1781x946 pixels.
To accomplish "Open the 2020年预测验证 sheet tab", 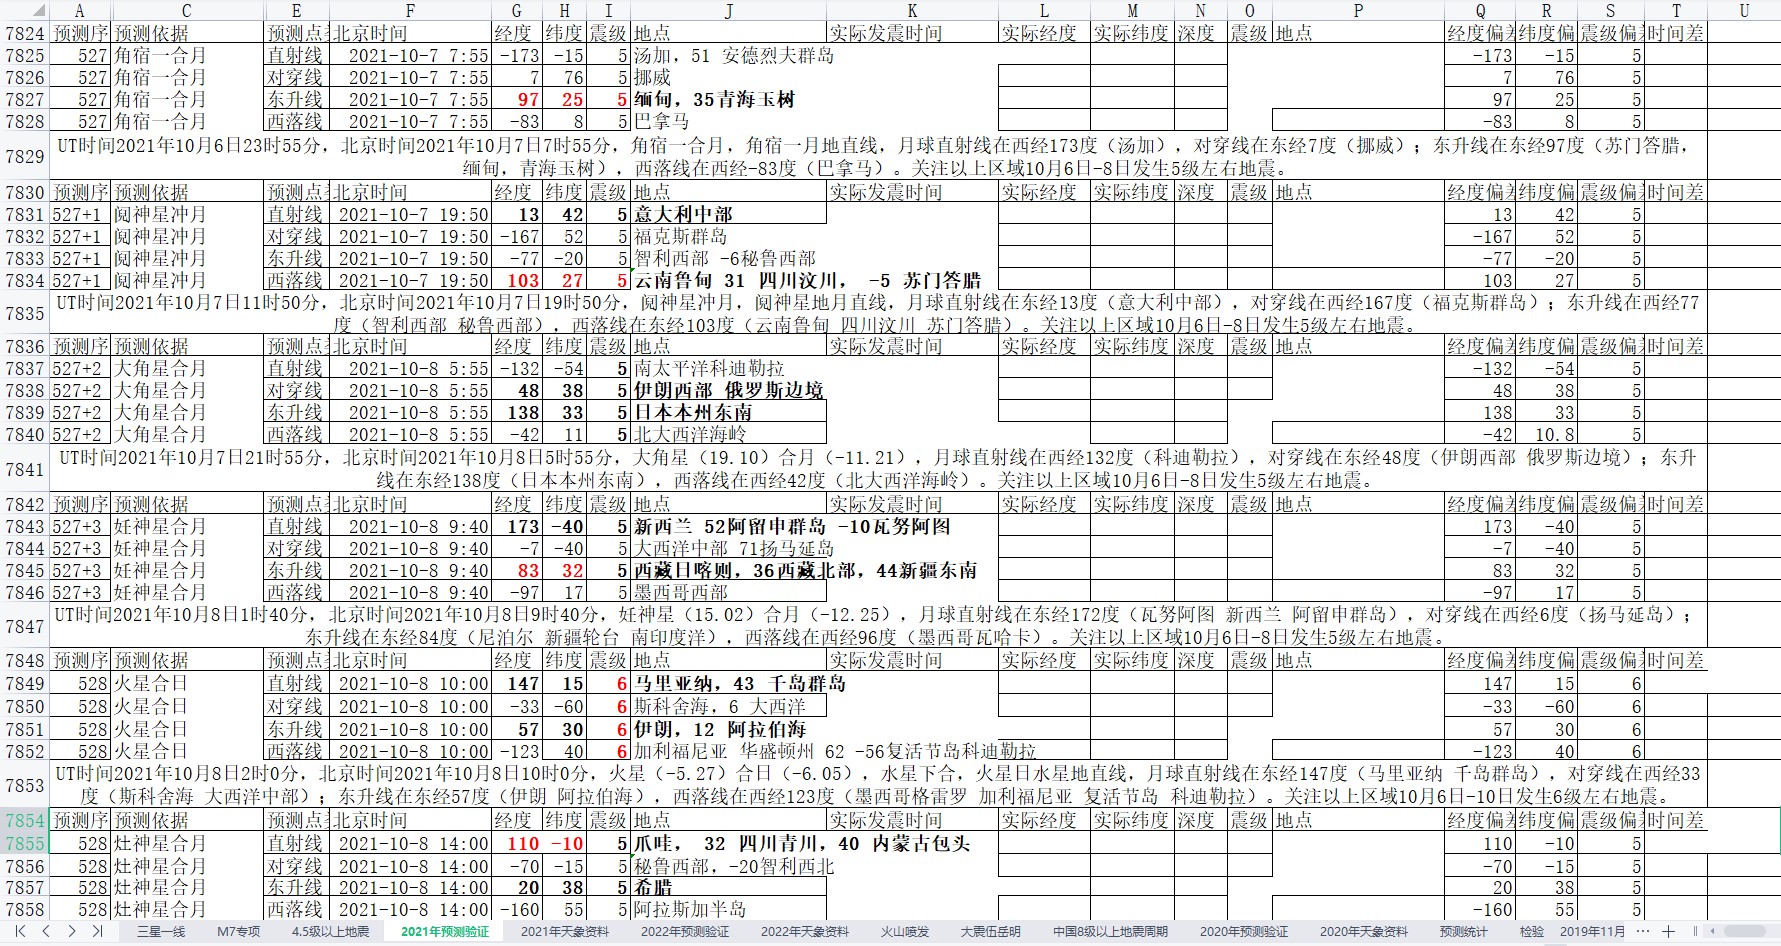I will click(1244, 931).
